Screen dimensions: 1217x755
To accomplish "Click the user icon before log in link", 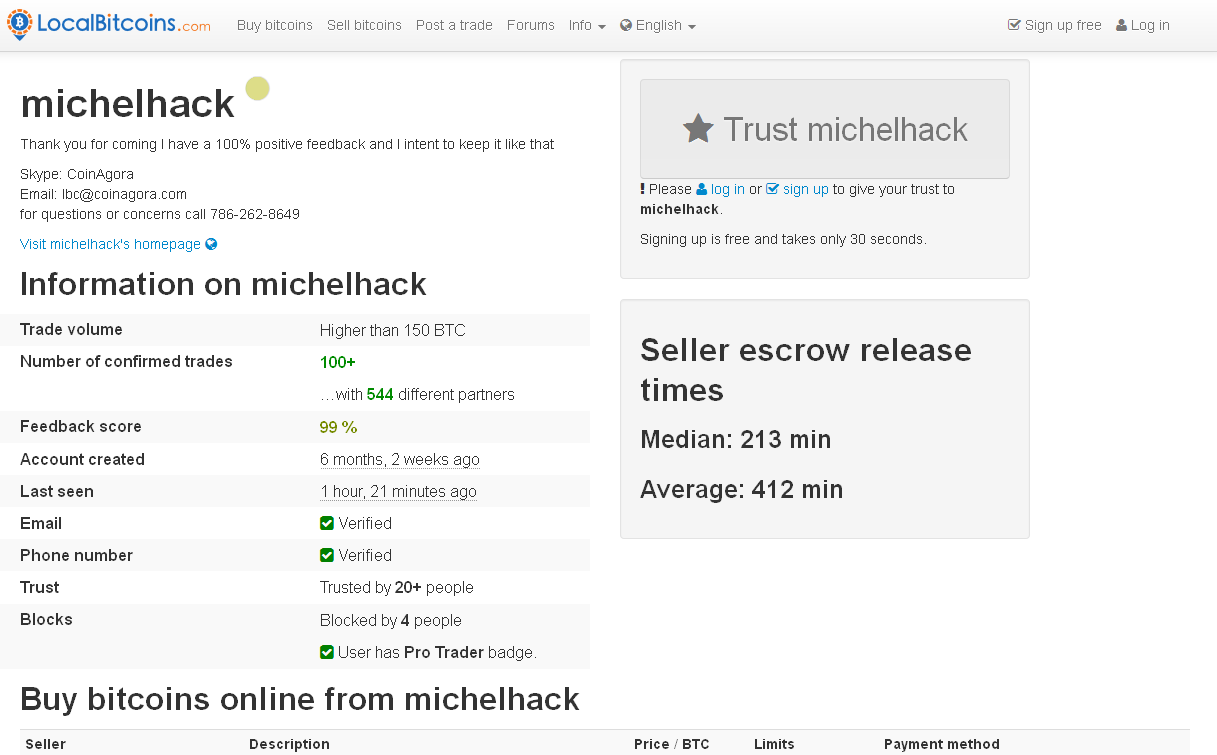I will click(x=701, y=189).
